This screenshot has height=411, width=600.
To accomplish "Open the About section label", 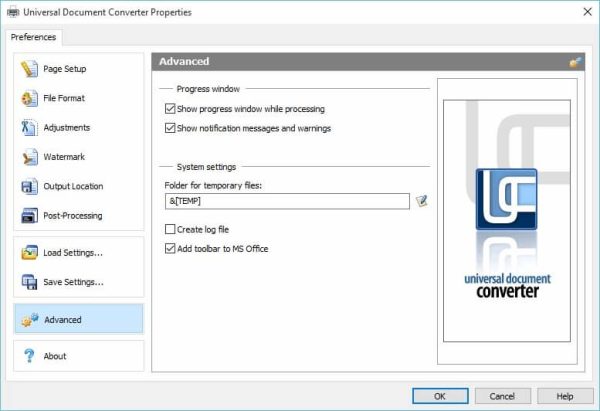I will click(55, 356).
